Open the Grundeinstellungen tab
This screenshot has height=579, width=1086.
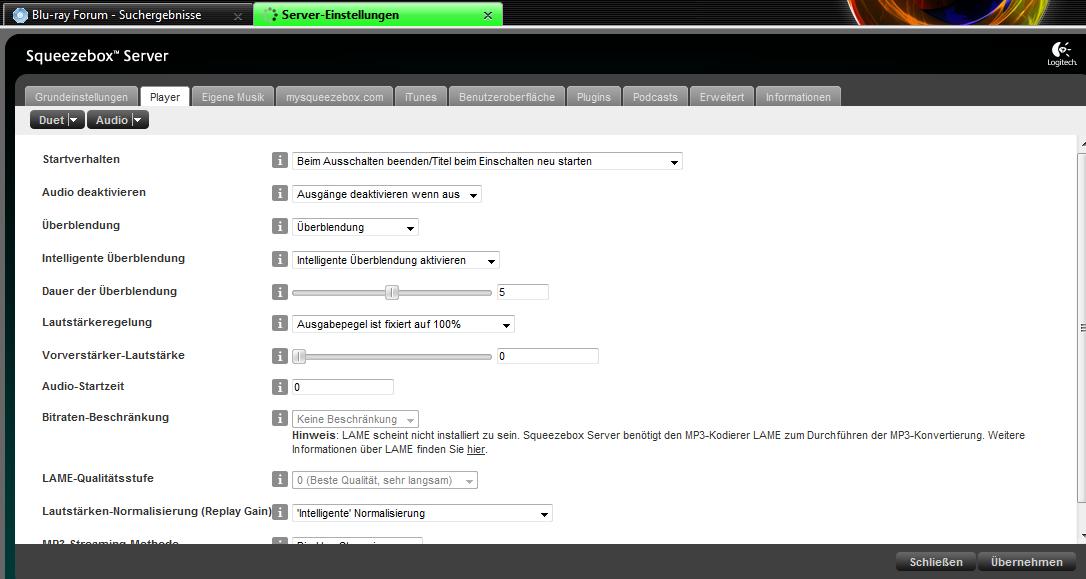81,97
